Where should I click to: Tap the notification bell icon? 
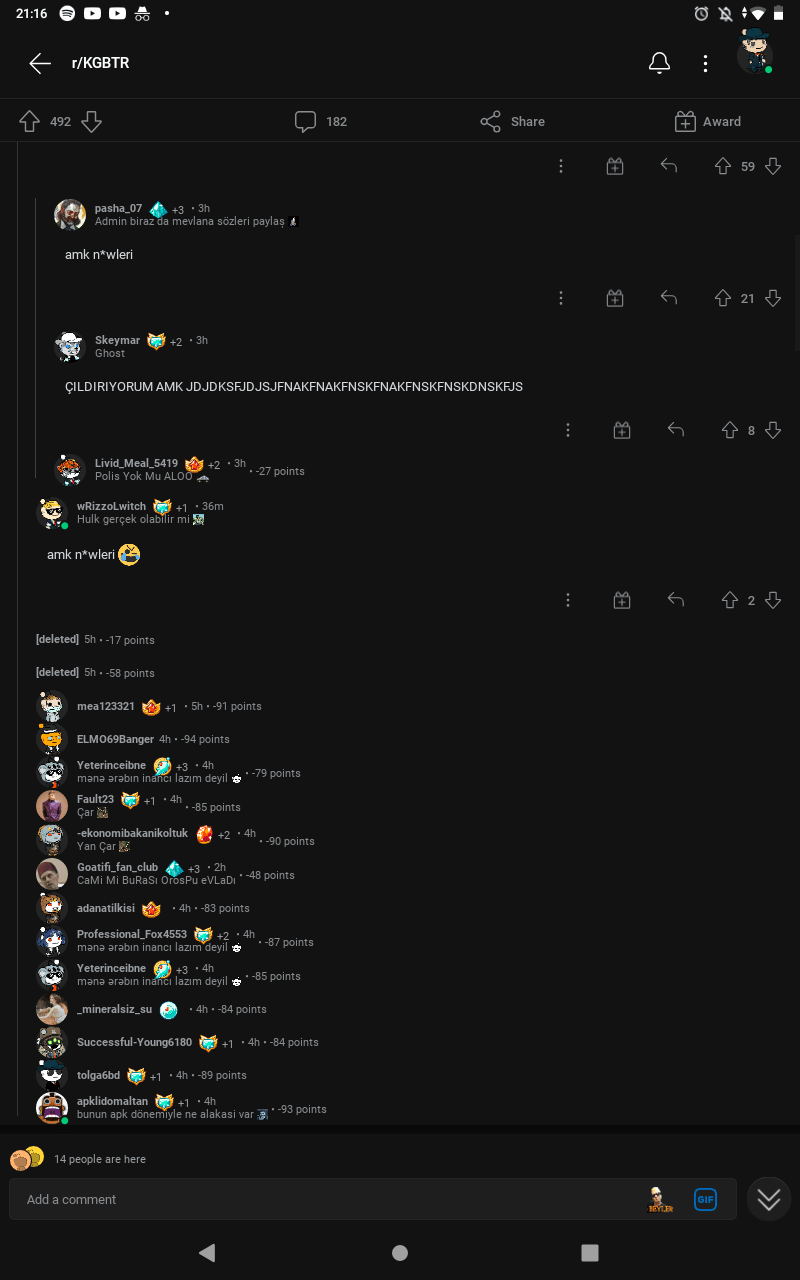(x=659, y=64)
